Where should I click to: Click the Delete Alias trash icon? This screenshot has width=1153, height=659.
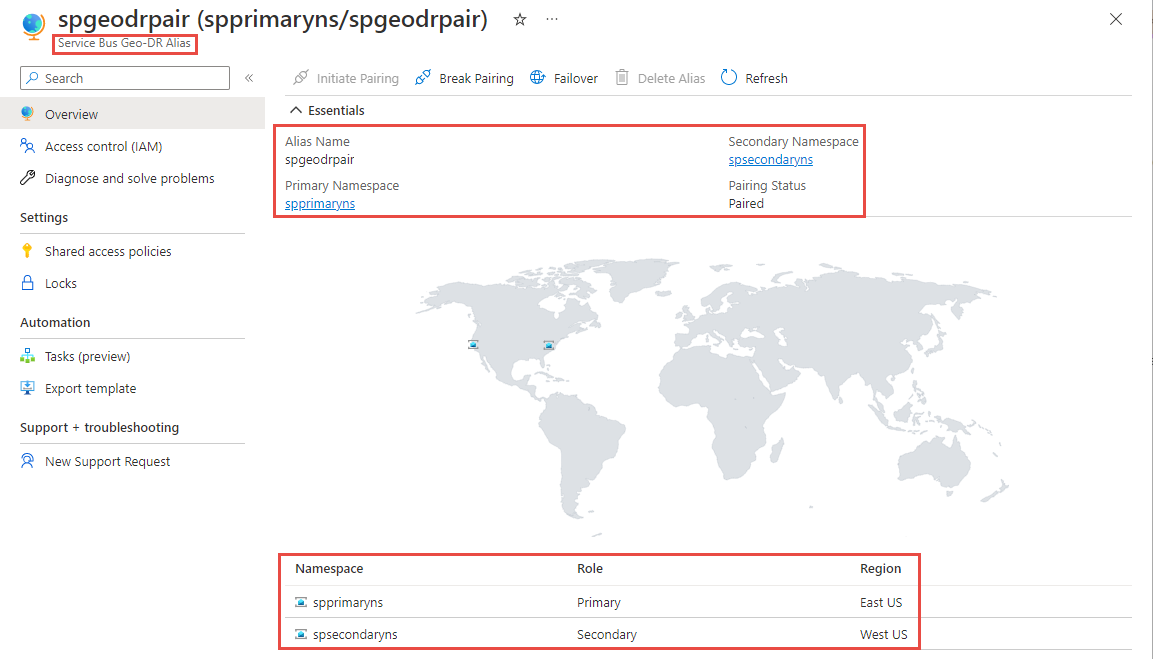622,78
